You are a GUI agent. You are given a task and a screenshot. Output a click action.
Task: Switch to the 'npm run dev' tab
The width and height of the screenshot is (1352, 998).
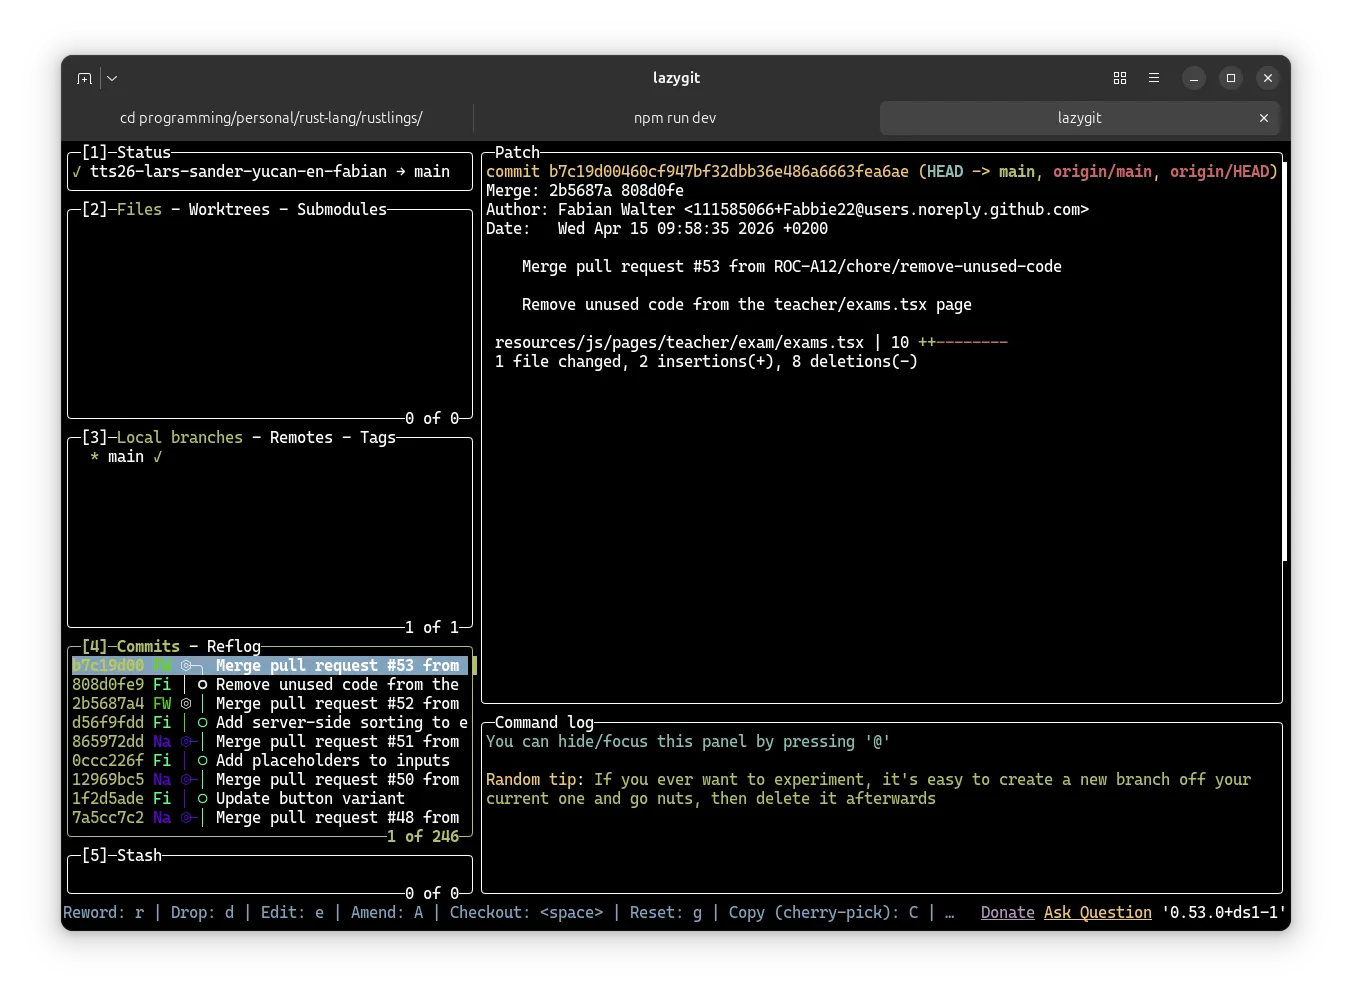[675, 118]
